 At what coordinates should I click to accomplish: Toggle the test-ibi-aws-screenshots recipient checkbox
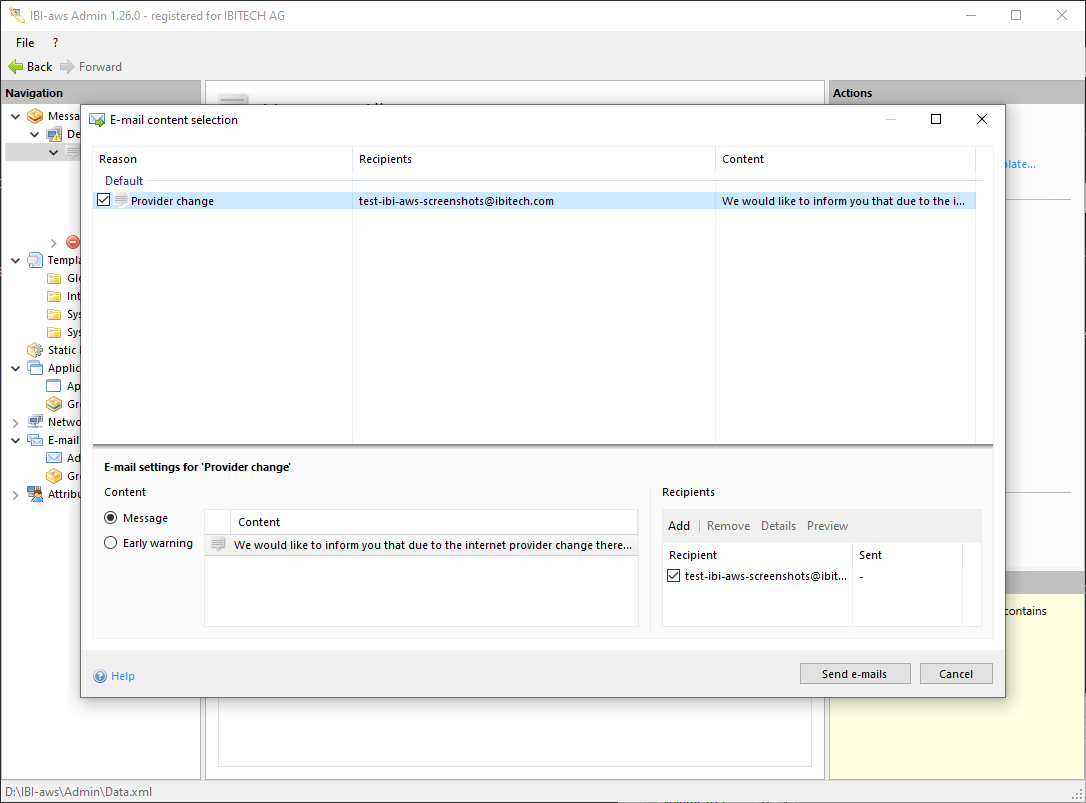(x=674, y=576)
